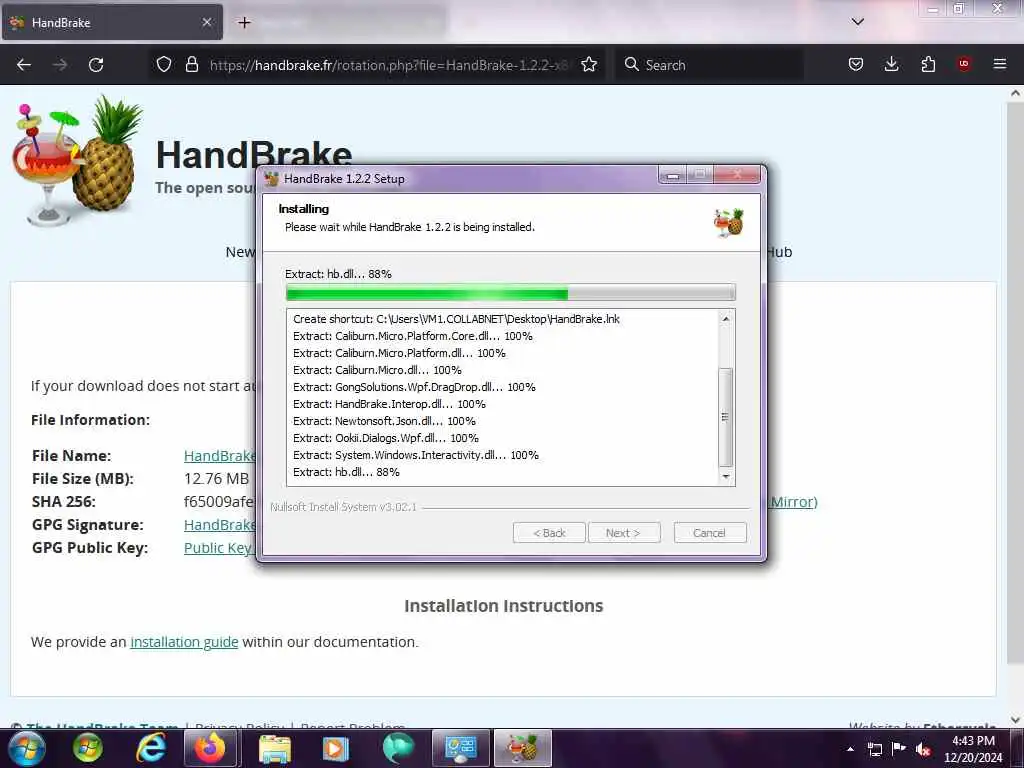Screen dimensions: 1024x768
Task: Open Firefox hamburger application menu
Action: tap(1000, 64)
